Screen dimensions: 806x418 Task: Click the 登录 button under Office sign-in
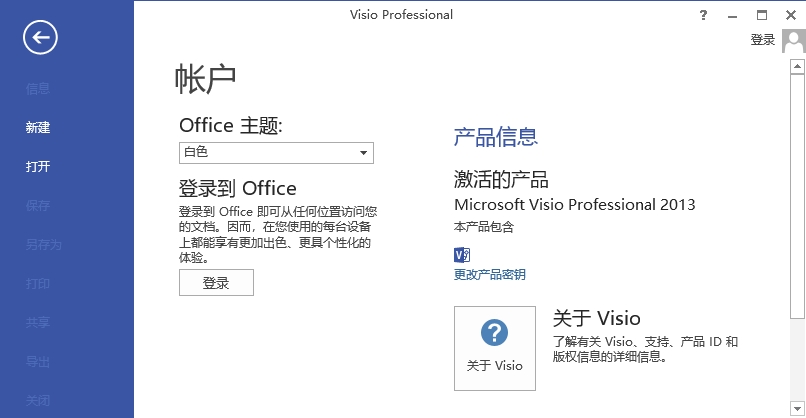[216, 283]
